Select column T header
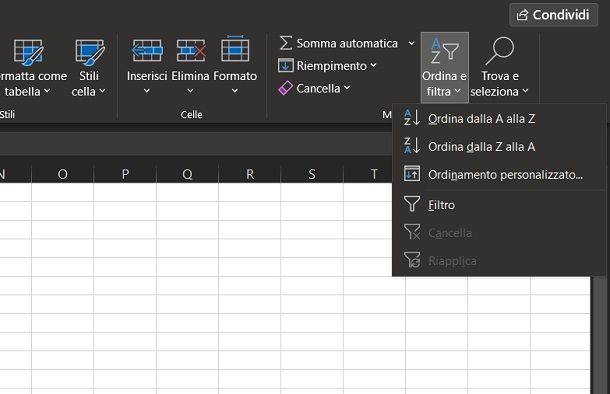 point(374,174)
